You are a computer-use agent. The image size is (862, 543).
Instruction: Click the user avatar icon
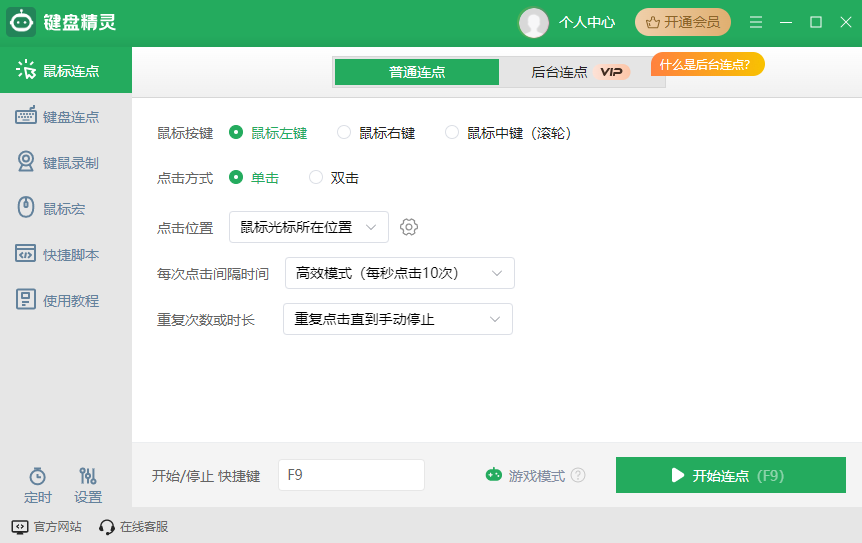533,22
